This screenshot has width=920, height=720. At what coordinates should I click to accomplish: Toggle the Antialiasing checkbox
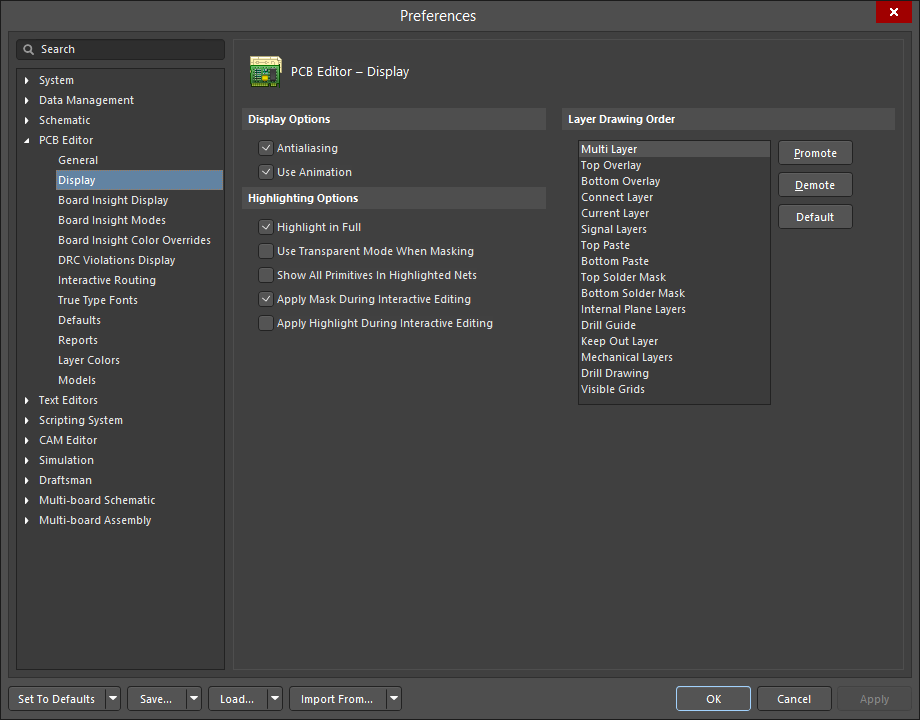pos(266,148)
